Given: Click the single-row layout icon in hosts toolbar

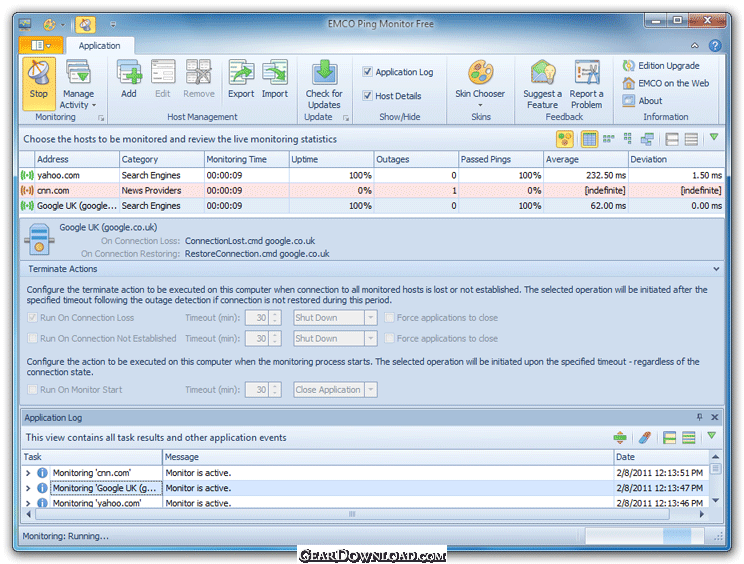Looking at the screenshot, I should pos(672,139).
